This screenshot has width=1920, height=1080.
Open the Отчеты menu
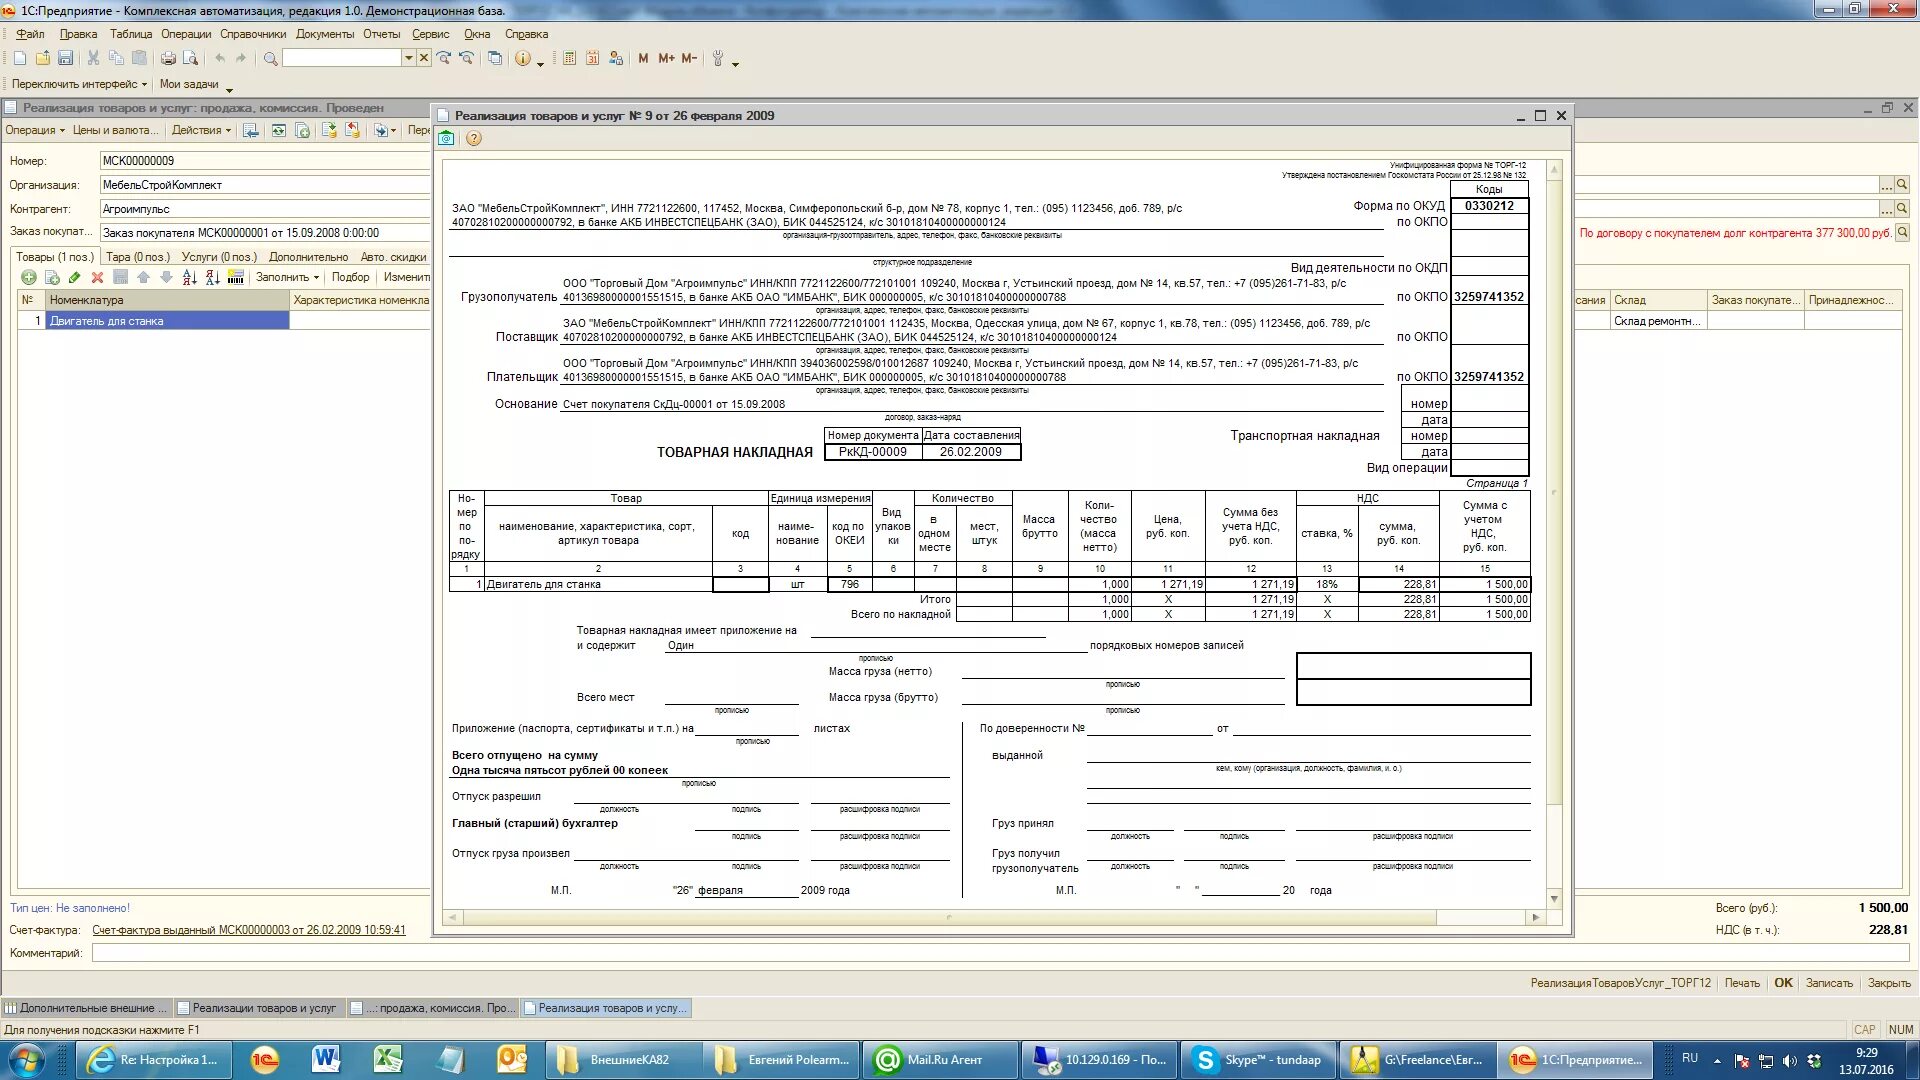pyautogui.click(x=381, y=34)
